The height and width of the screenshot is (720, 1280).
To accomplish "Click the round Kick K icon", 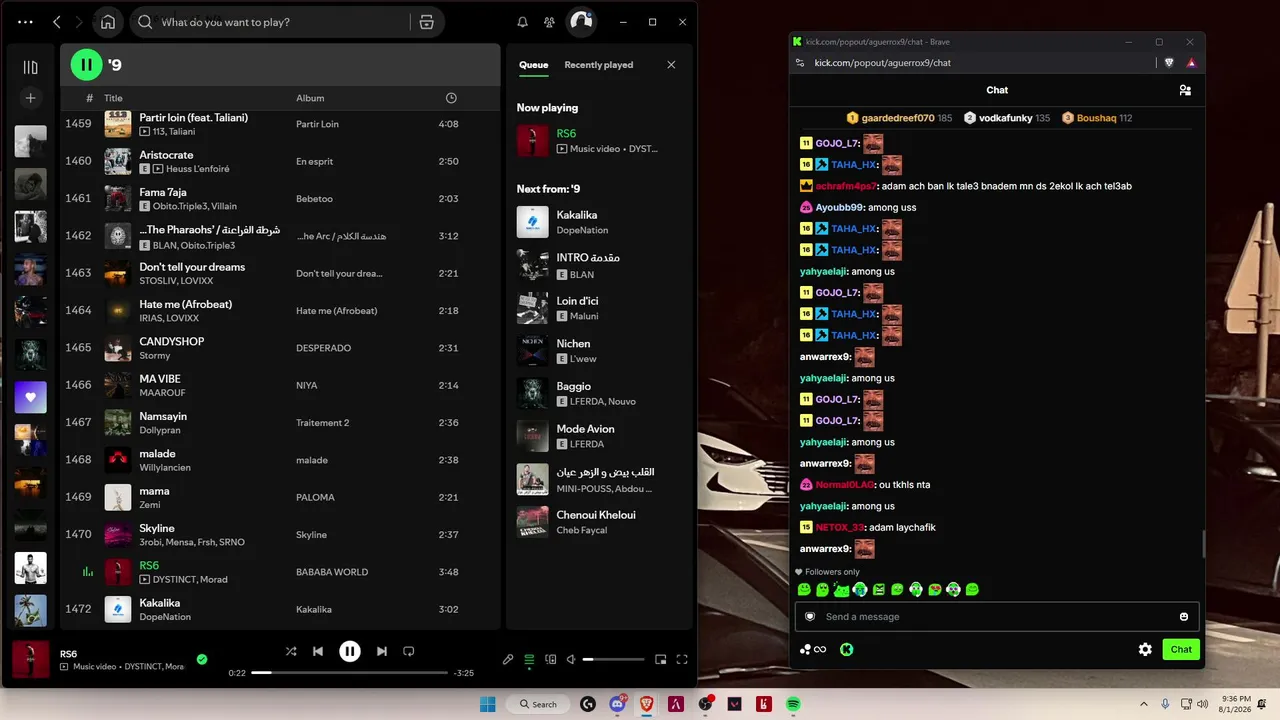I will pyautogui.click(x=846, y=649).
